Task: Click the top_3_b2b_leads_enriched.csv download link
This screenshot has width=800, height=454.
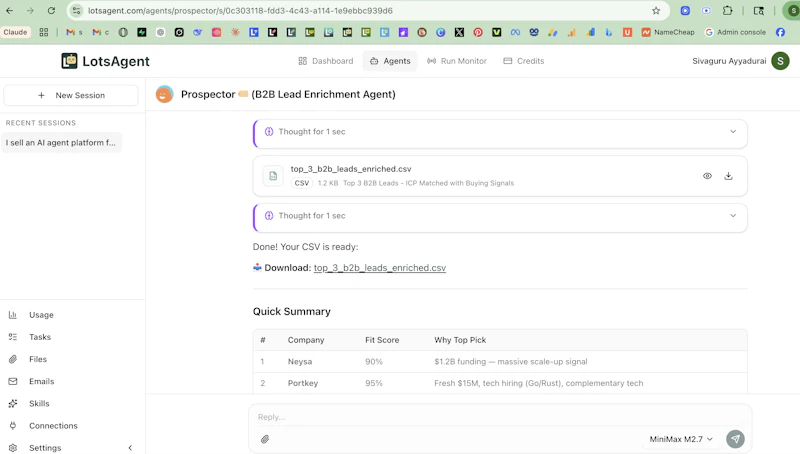Action: pyautogui.click(x=380, y=268)
